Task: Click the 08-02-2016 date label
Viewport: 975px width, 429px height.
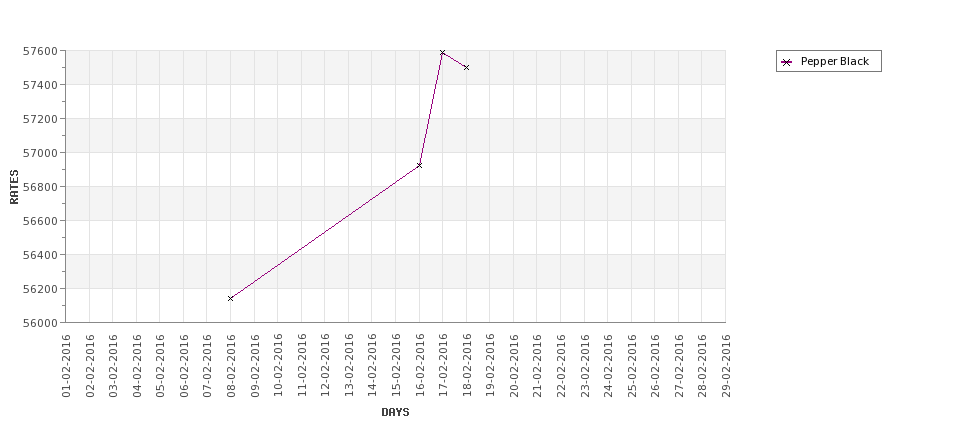Action: point(231,366)
